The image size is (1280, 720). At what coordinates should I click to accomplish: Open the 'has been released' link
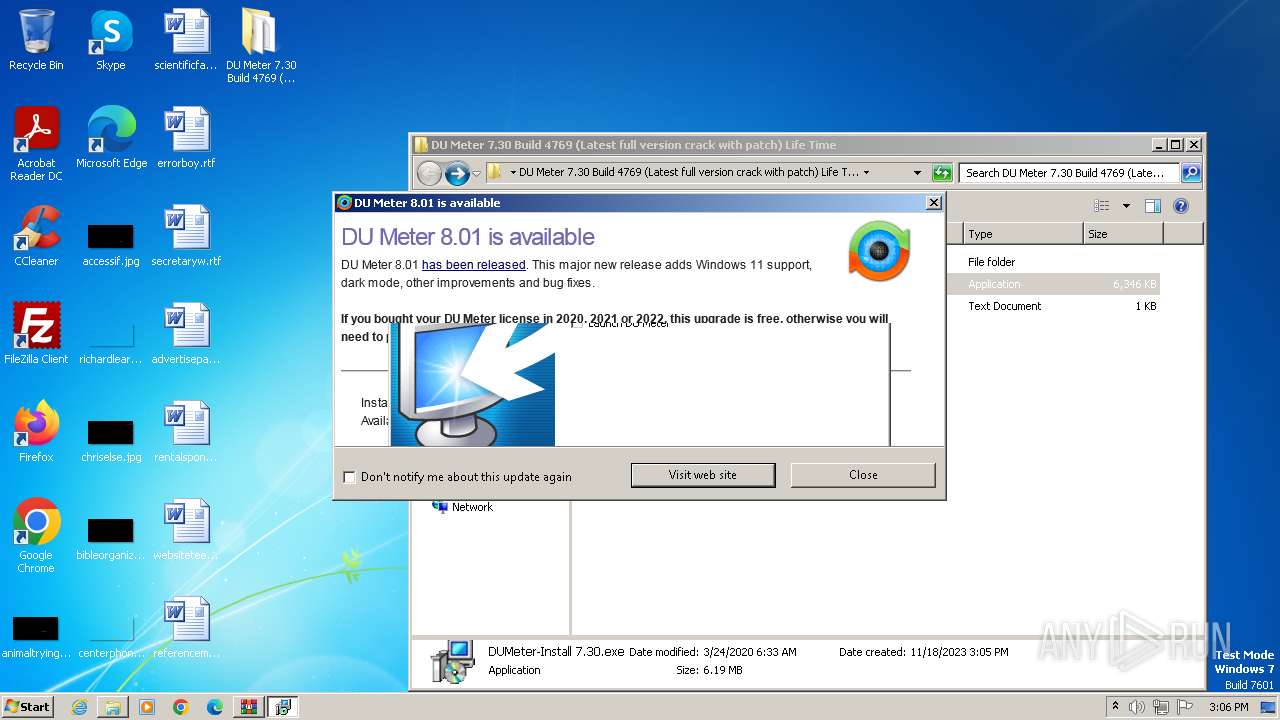click(x=473, y=265)
